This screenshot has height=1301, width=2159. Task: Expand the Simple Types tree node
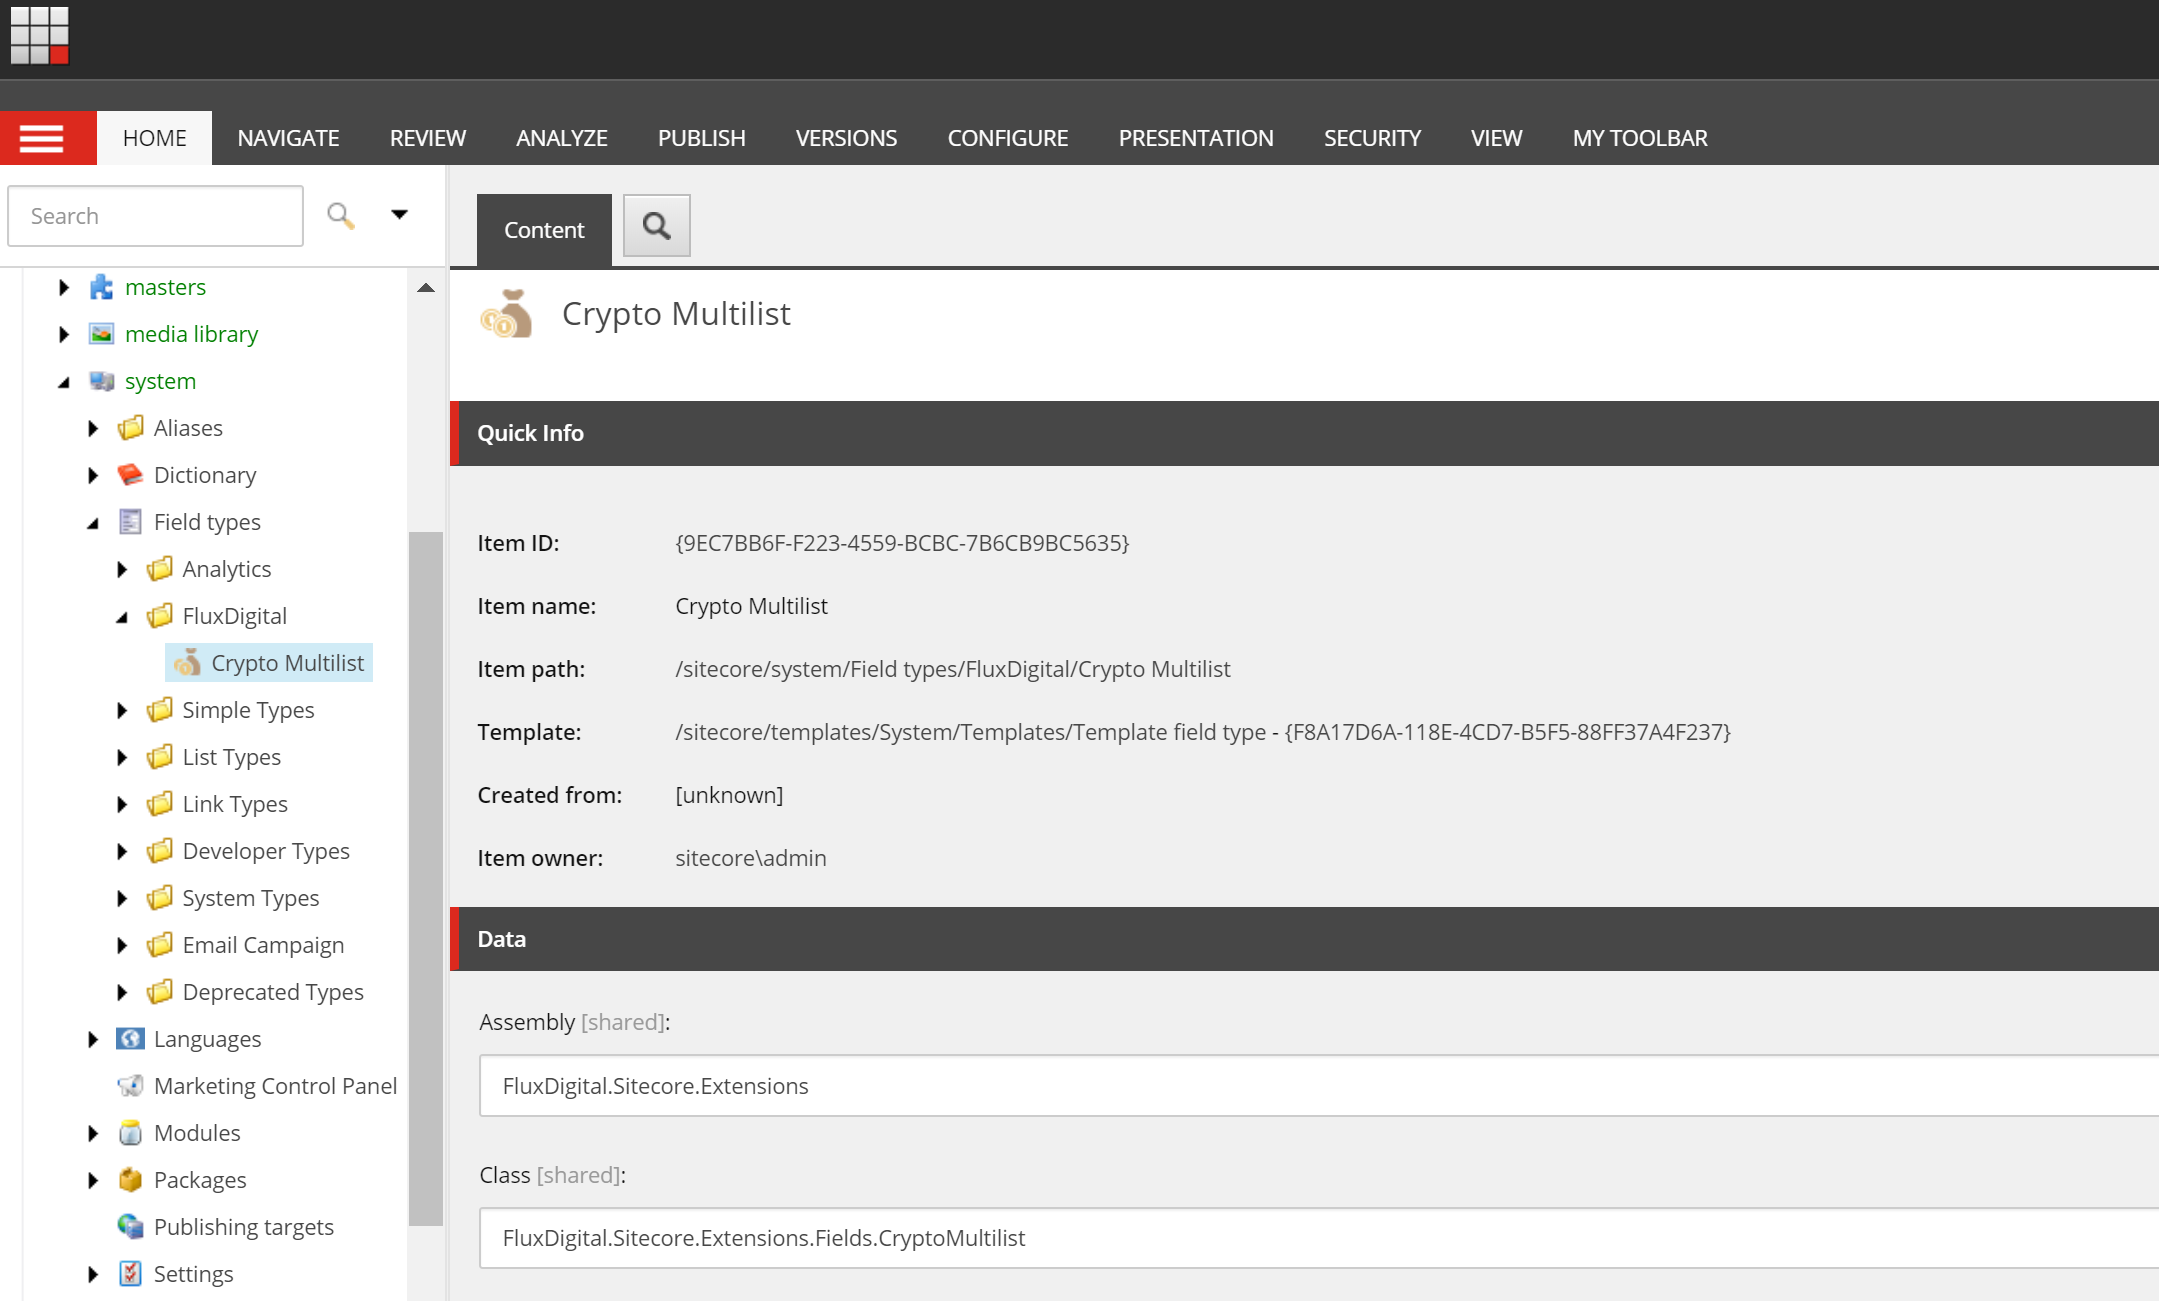(x=122, y=711)
